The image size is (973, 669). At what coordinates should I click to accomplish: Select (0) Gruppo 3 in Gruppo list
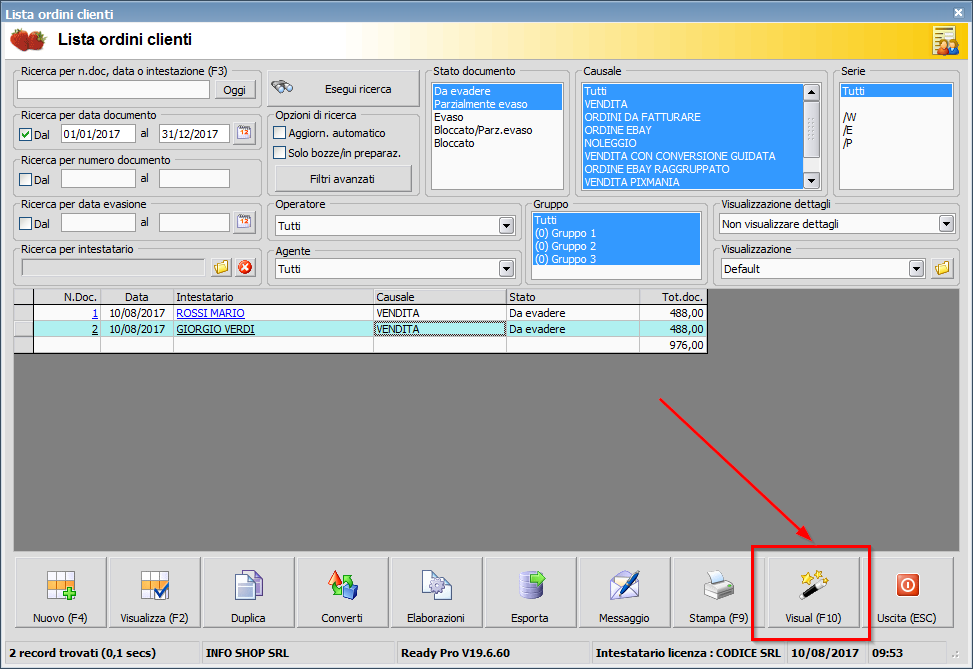pos(616,259)
